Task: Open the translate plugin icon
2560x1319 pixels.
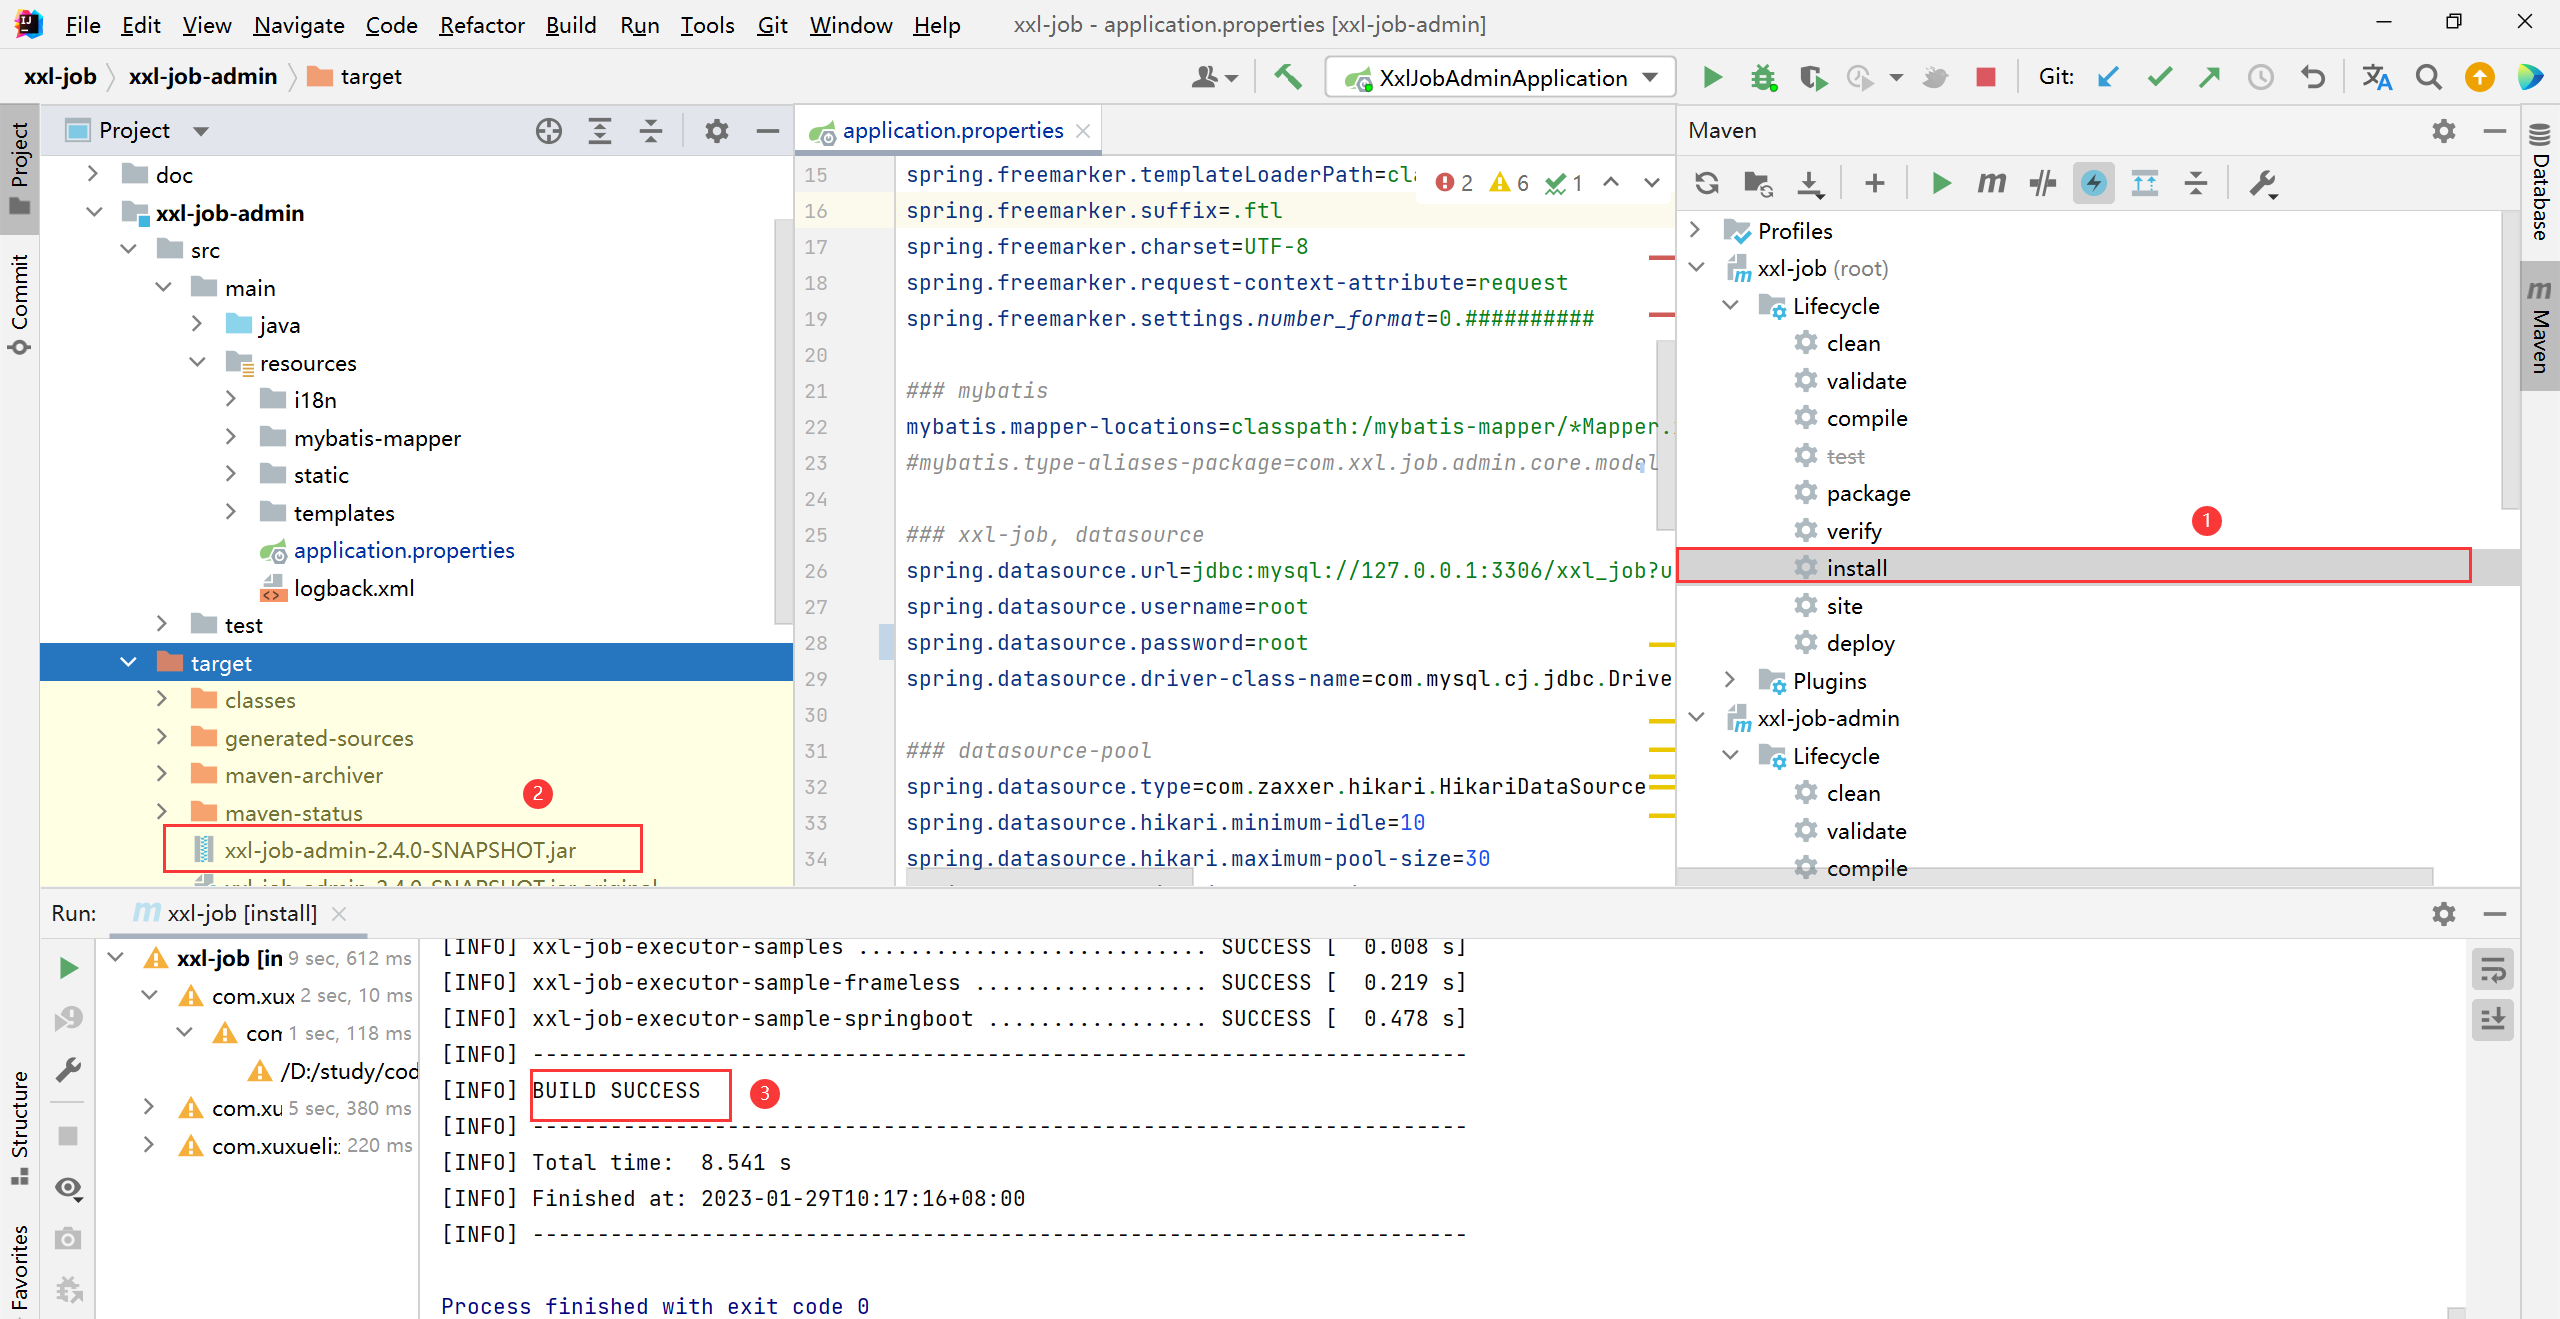Action: [x=2377, y=77]
